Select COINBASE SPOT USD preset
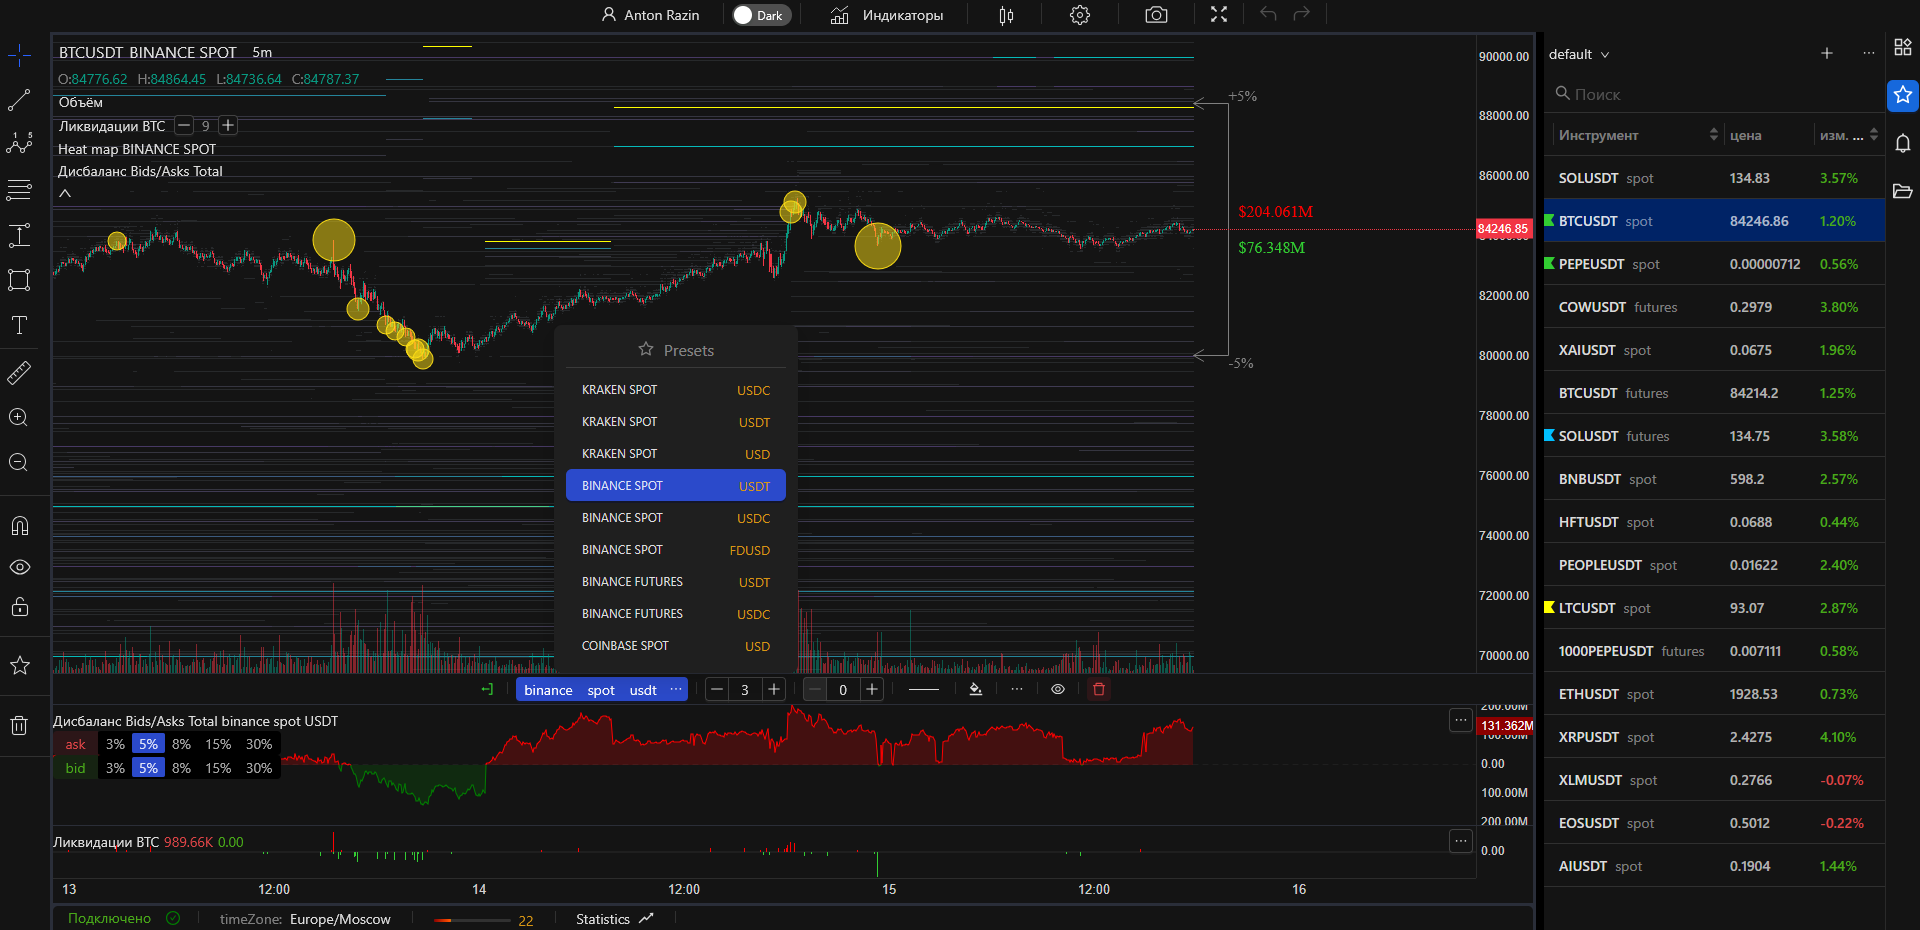Image resolution: width=1920 pixels, height=930 pixels. (x=676, y=646)
